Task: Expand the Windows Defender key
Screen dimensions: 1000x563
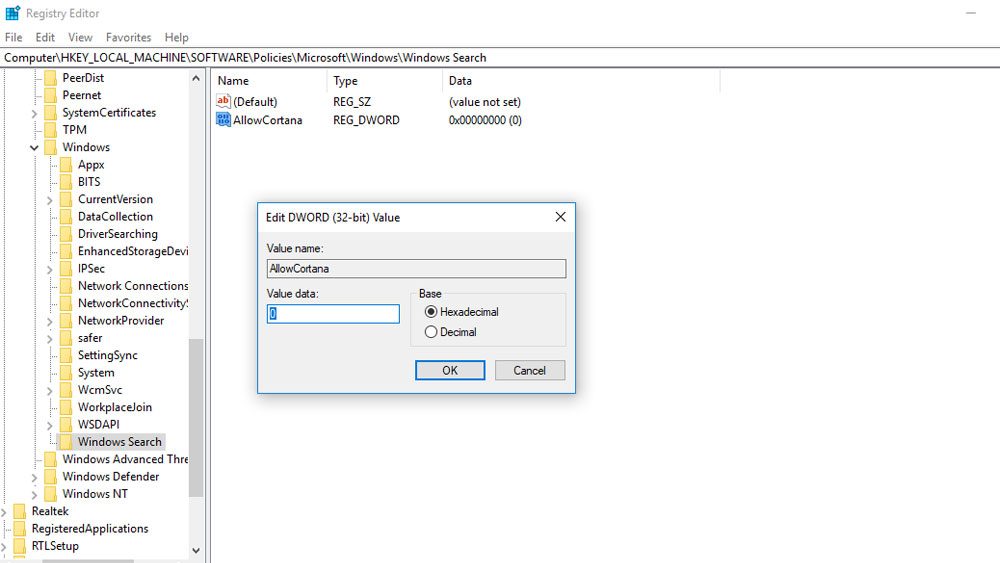Action: 34,478
